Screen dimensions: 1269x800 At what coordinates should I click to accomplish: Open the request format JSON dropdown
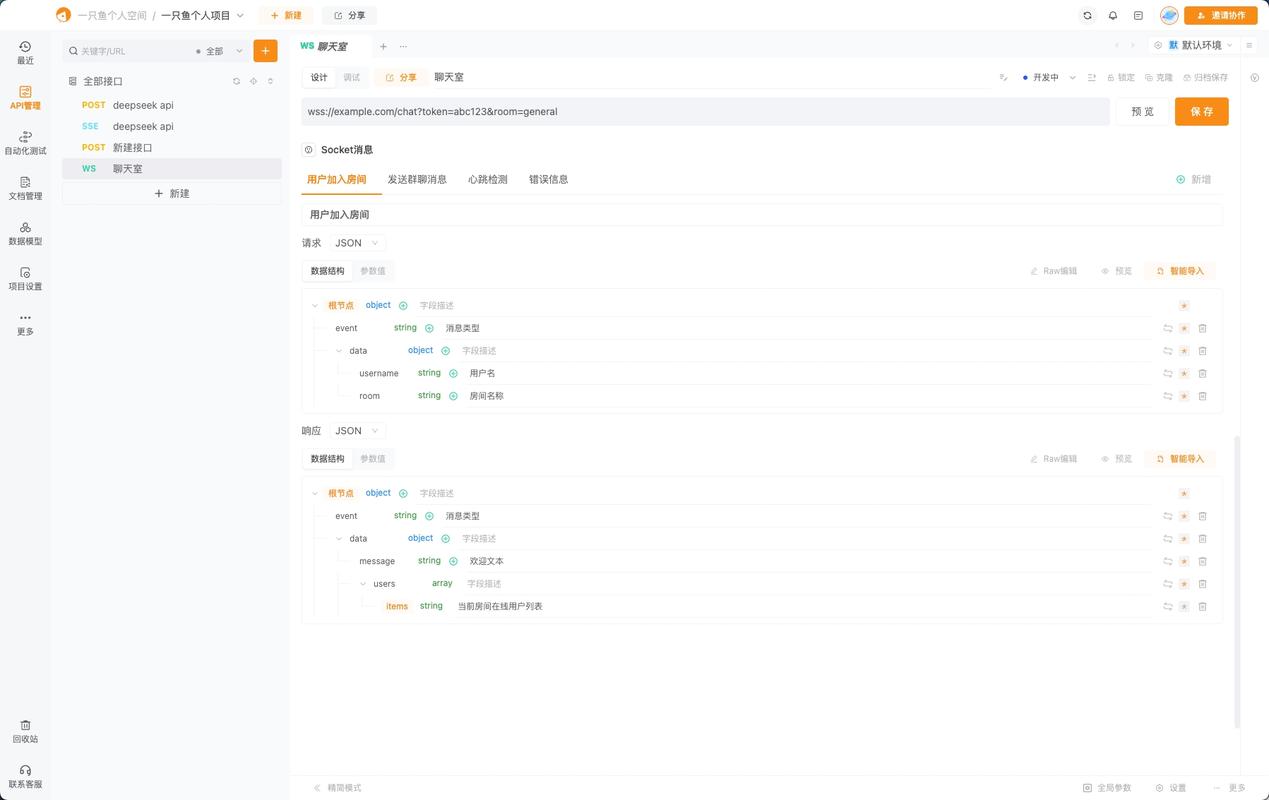(357, 243)
